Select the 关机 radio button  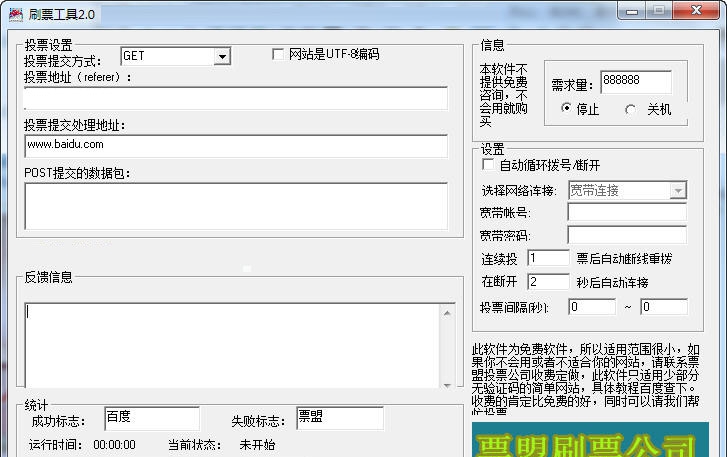point(630,110)
